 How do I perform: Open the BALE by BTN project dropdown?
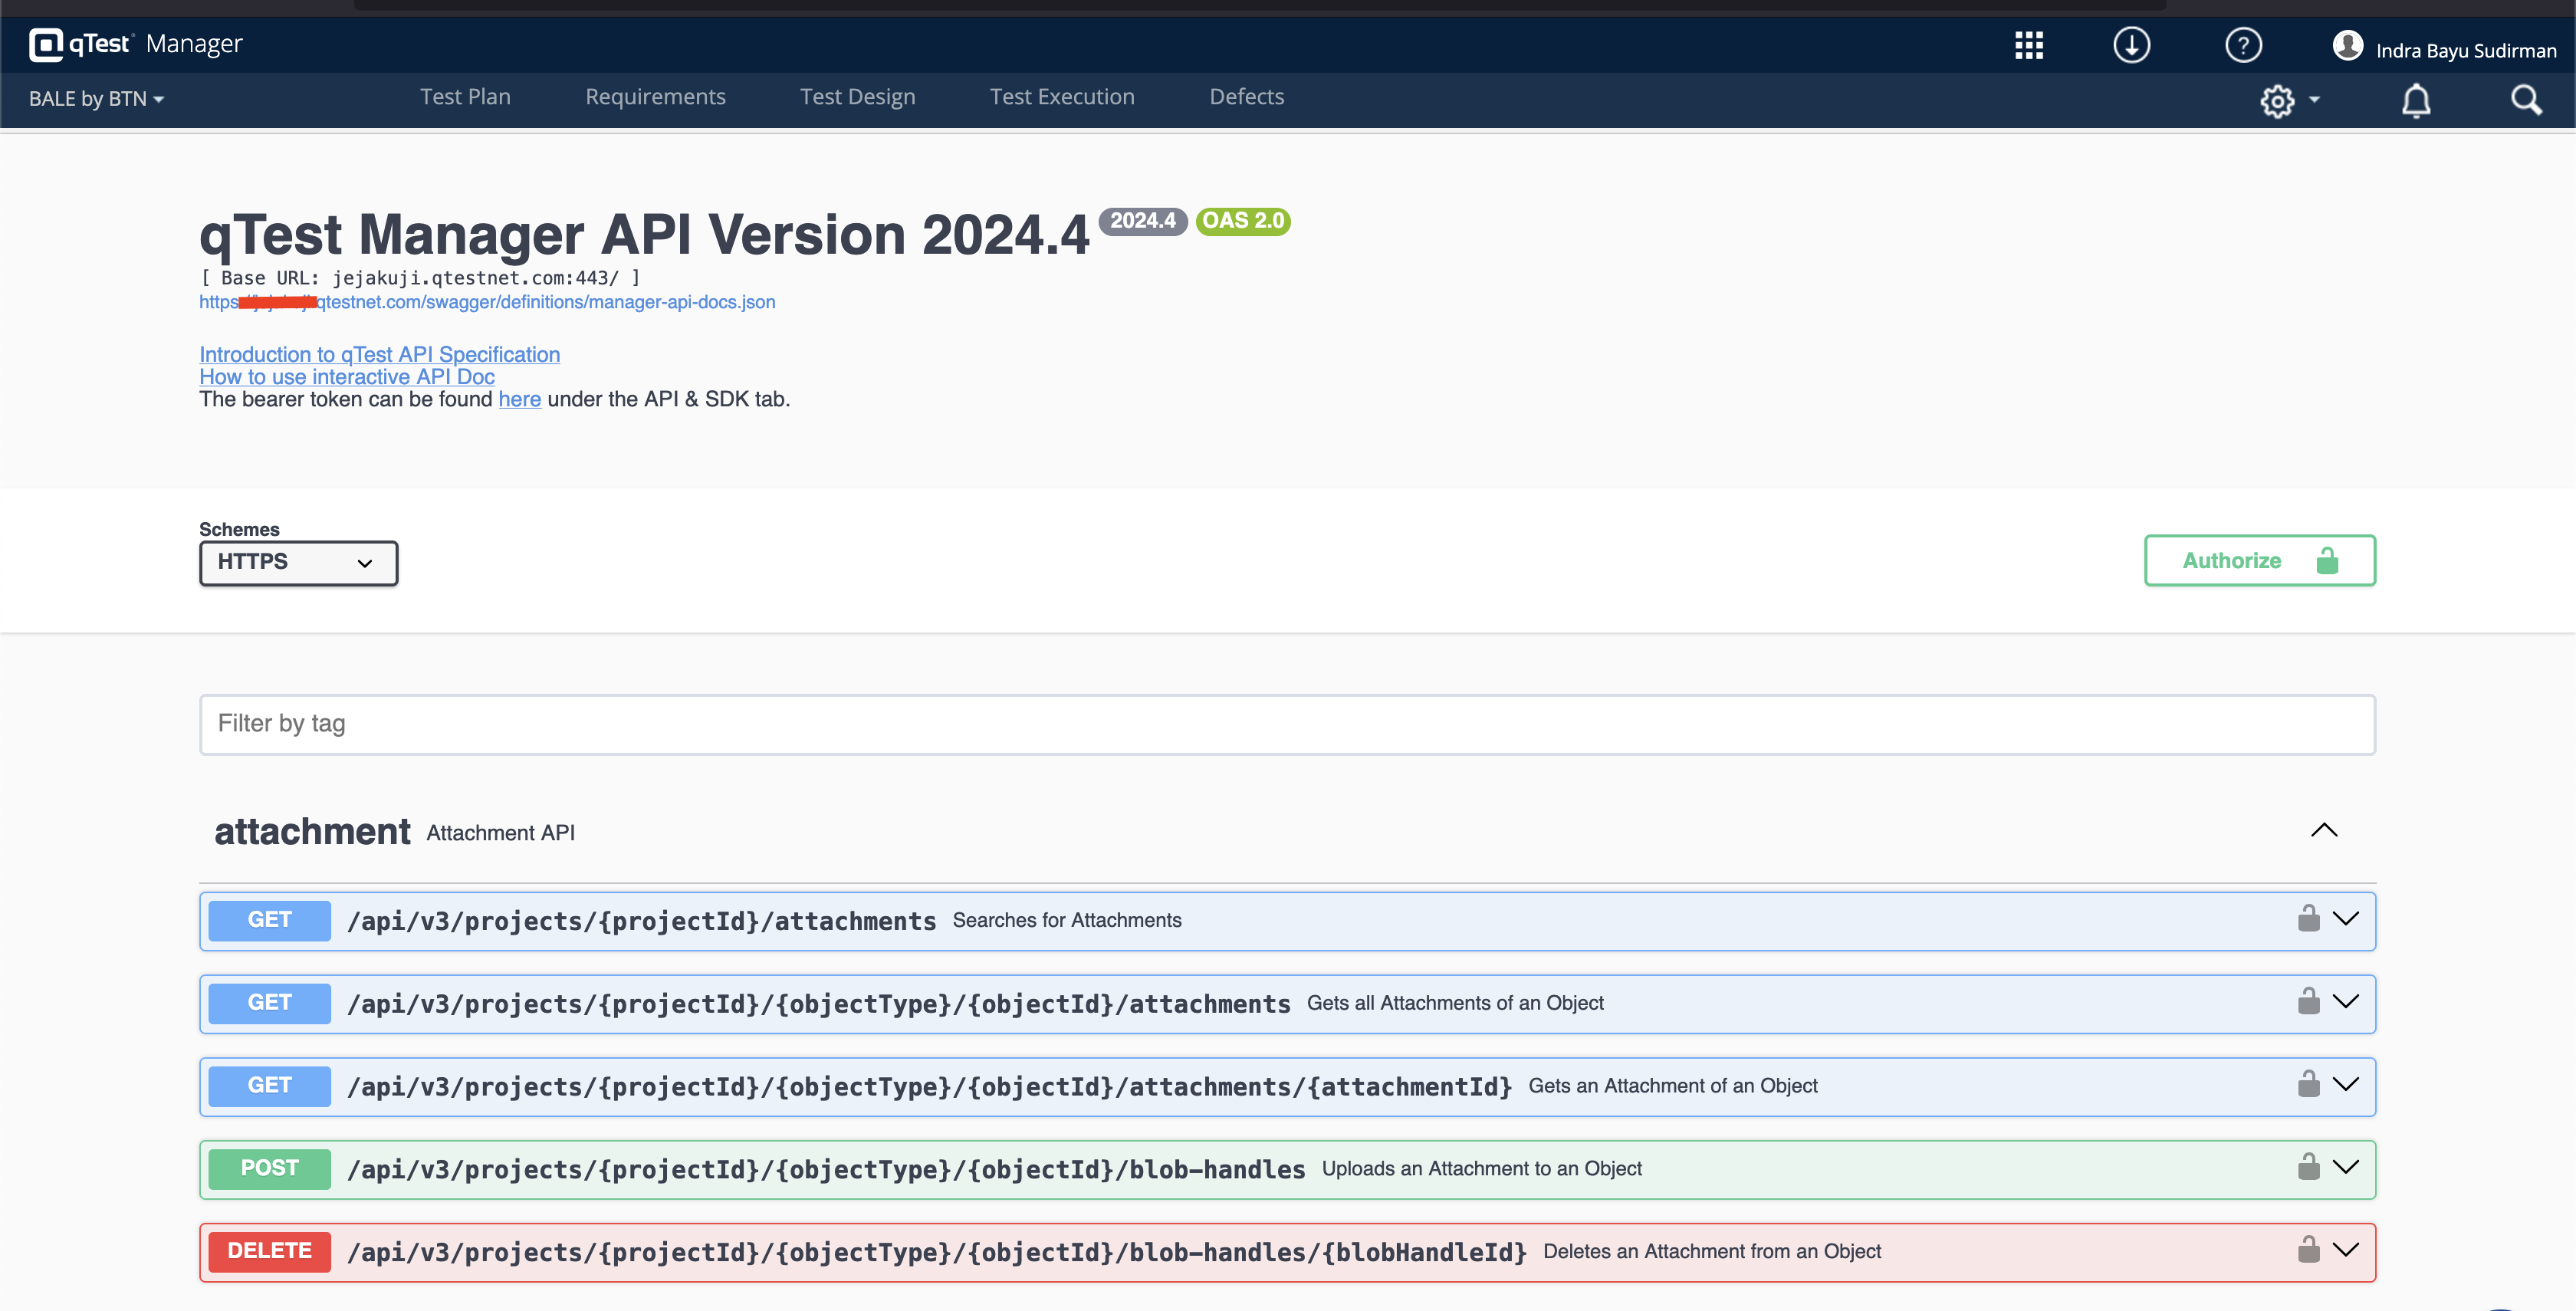95,99
